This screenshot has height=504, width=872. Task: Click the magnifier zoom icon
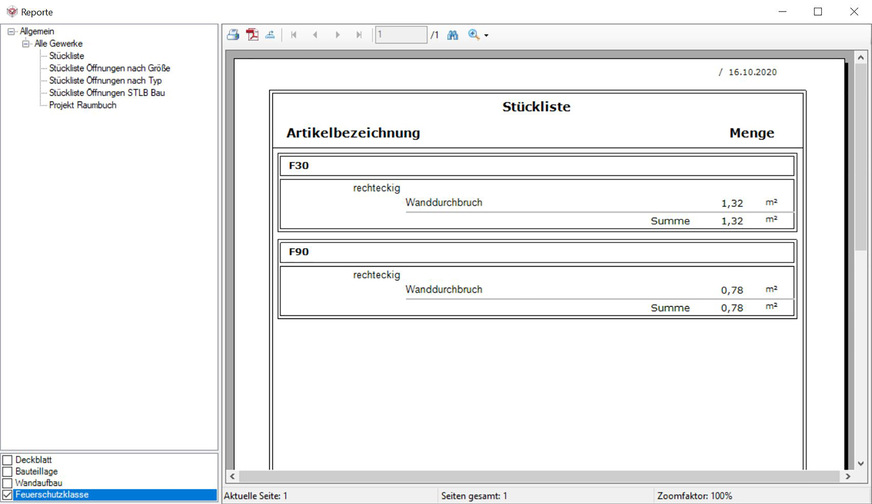click(x=473, y=35)
